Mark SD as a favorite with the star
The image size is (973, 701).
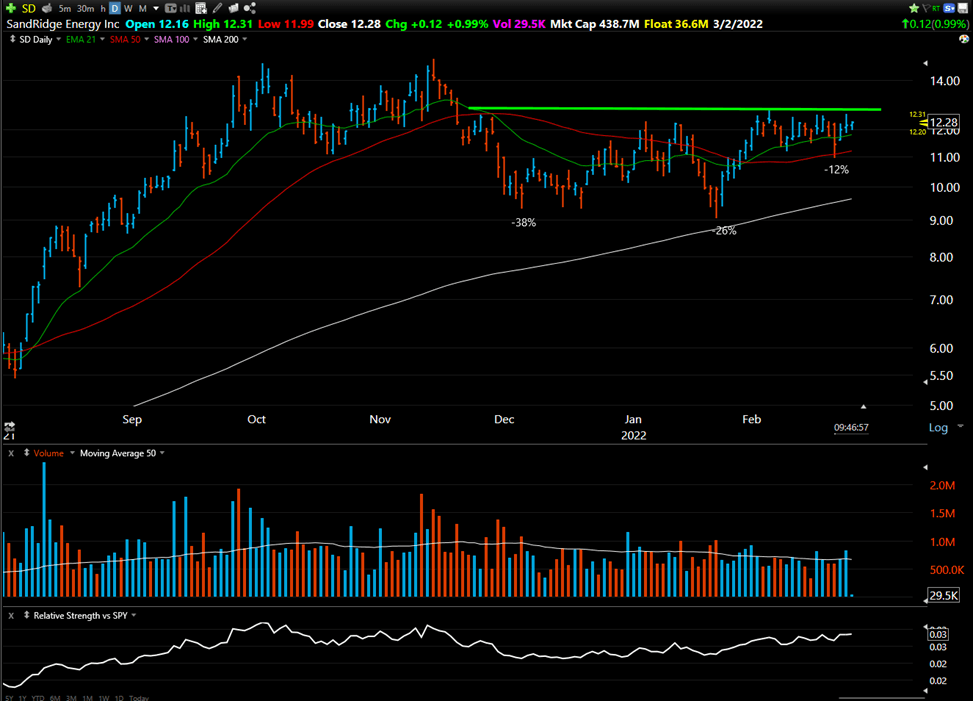point(913,8)
